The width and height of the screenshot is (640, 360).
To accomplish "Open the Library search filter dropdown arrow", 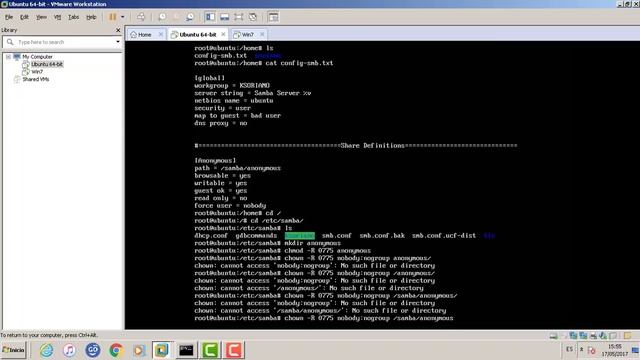I will click(118, 42).
